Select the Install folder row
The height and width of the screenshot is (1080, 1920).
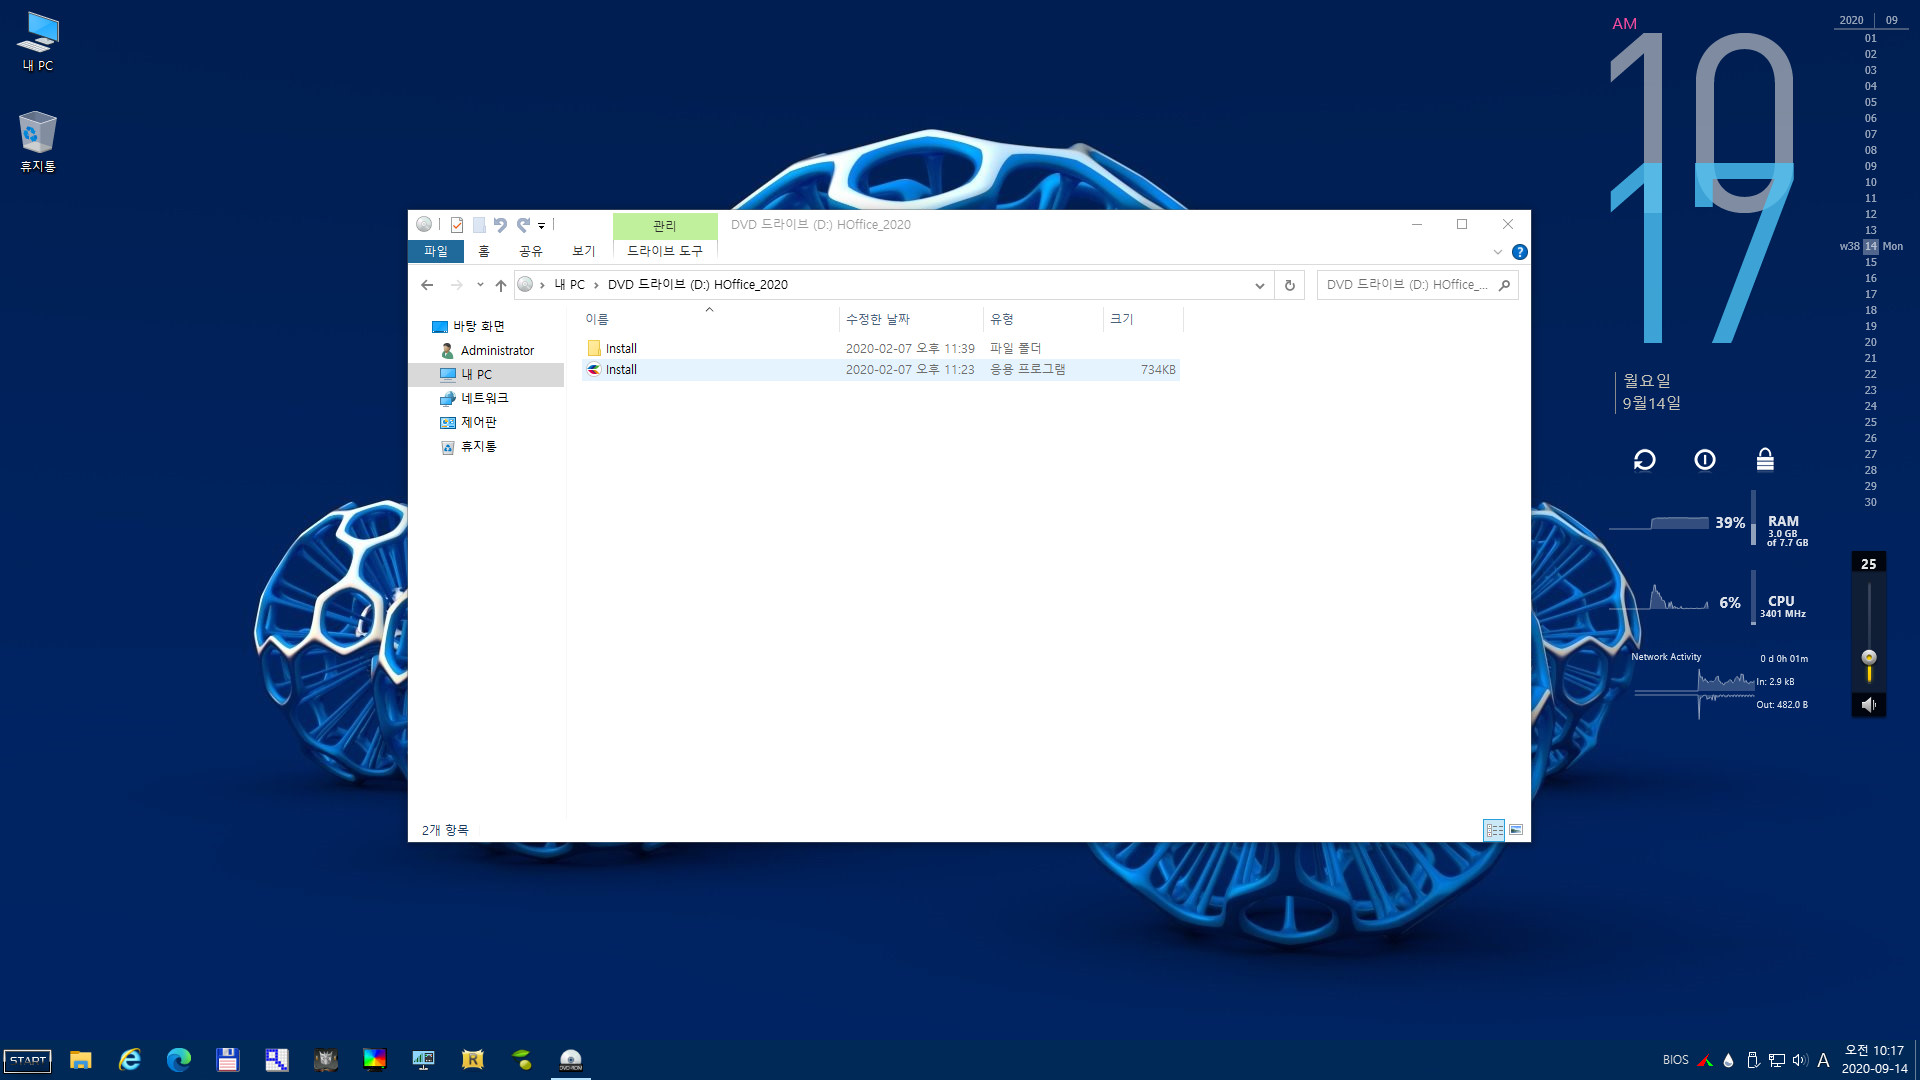881,348
